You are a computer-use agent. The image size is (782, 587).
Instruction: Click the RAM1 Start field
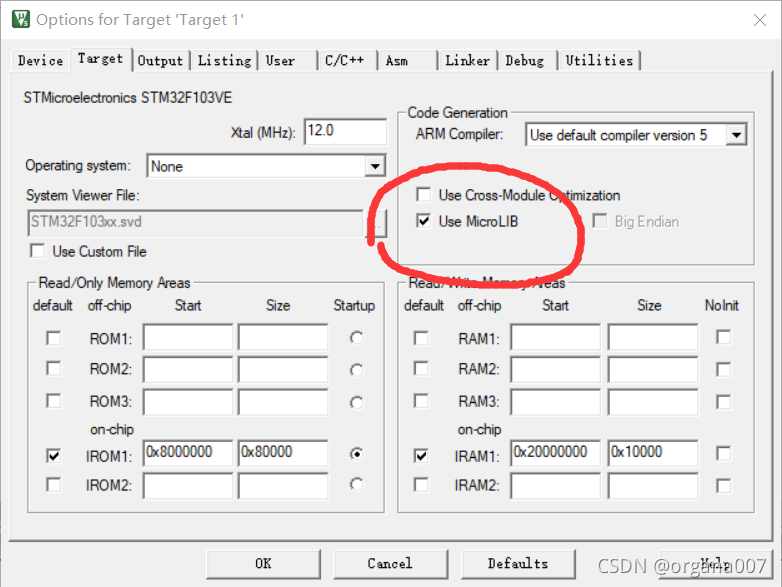point(556,338)
